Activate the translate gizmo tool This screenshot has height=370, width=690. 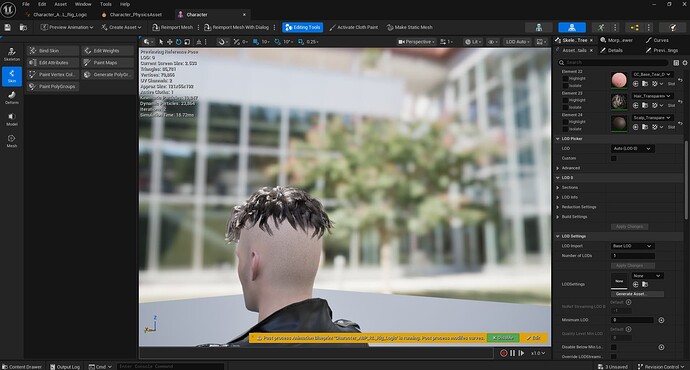click(x=169, y=42)
